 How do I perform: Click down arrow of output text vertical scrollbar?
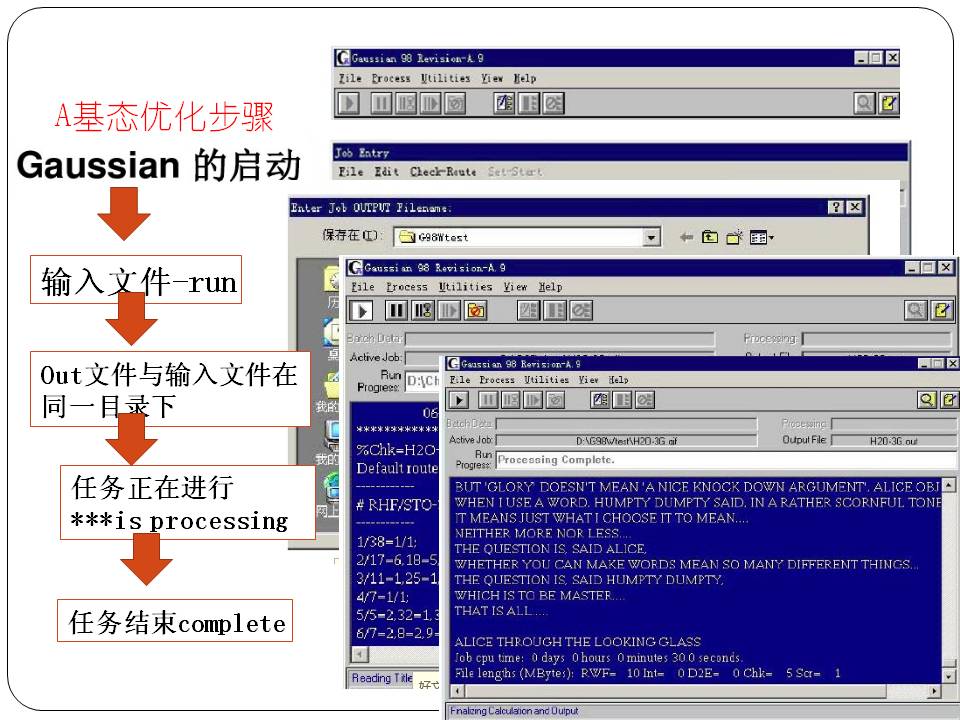click(948, 677)
